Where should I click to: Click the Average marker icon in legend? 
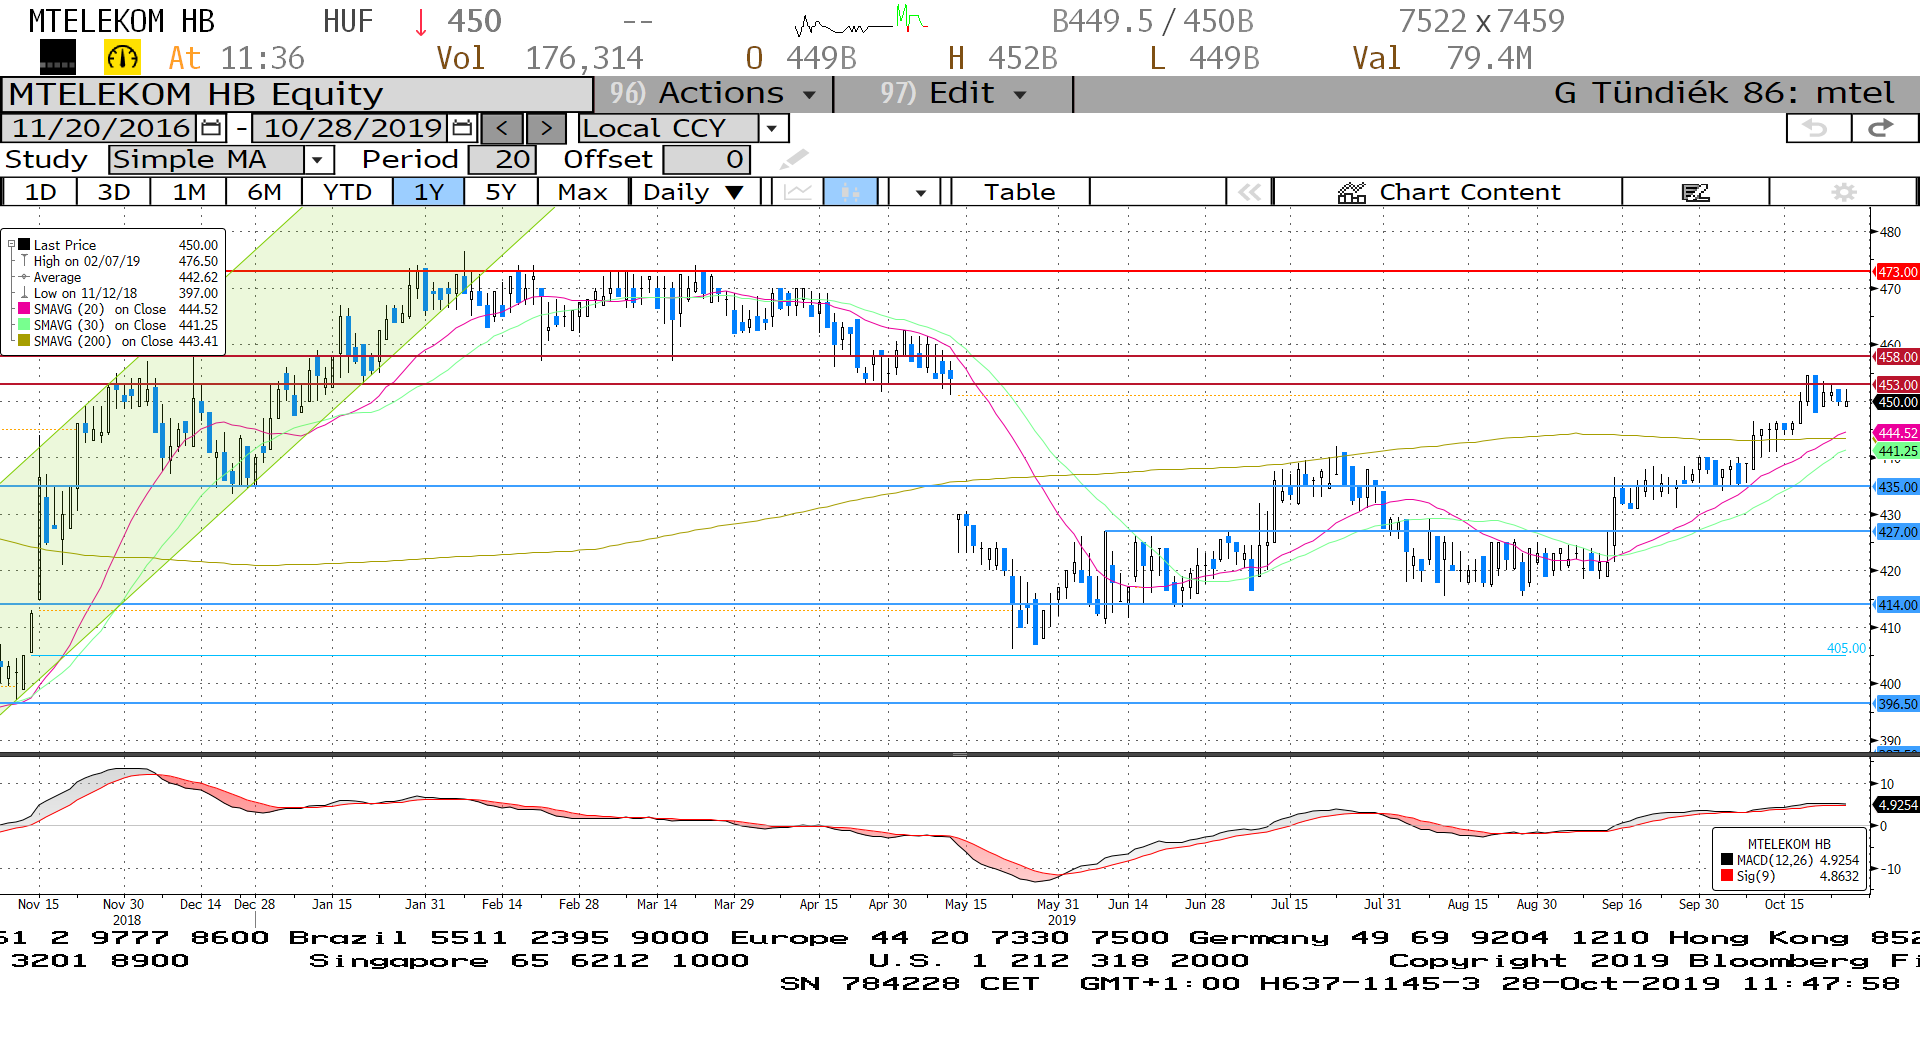click(24, 277)
